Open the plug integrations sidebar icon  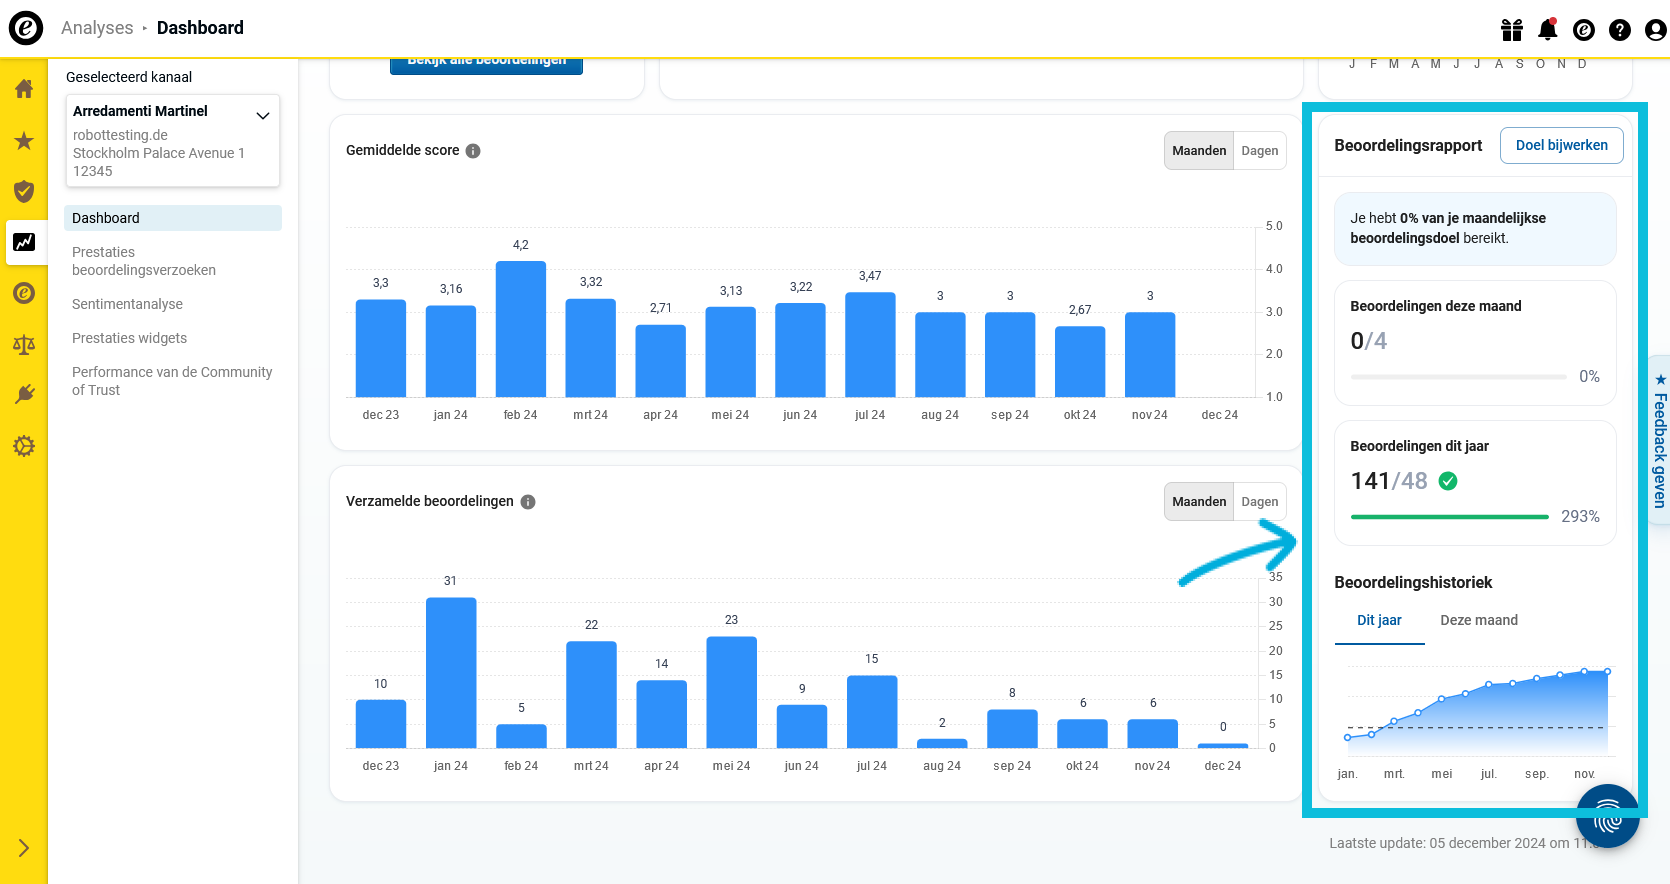(x=24, y=394)
